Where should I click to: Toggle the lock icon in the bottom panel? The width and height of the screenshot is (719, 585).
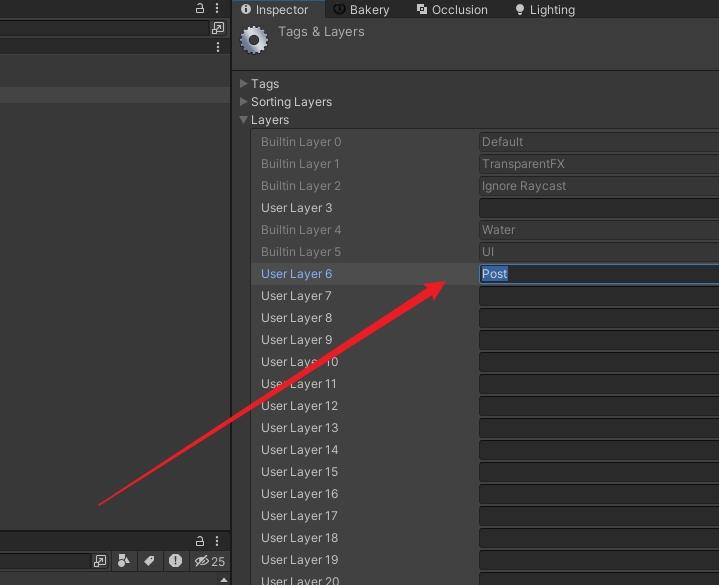tap(199, 541)
